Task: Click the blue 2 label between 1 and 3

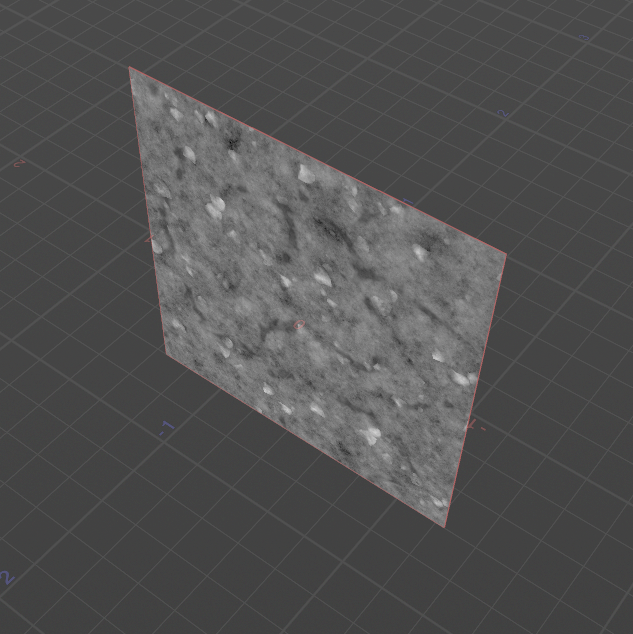Action: [x=504, y=113]
